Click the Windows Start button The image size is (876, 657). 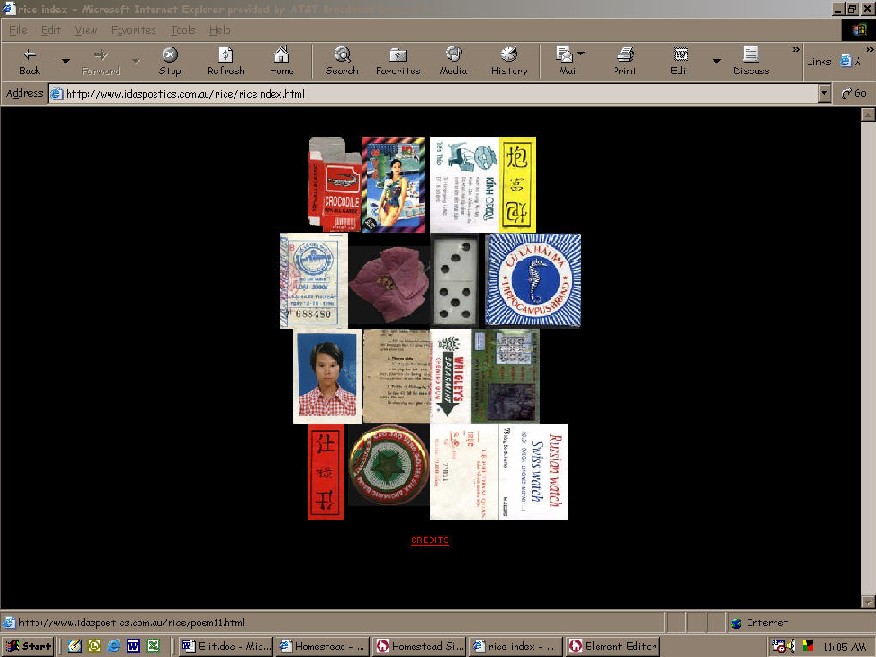[28, 646]
